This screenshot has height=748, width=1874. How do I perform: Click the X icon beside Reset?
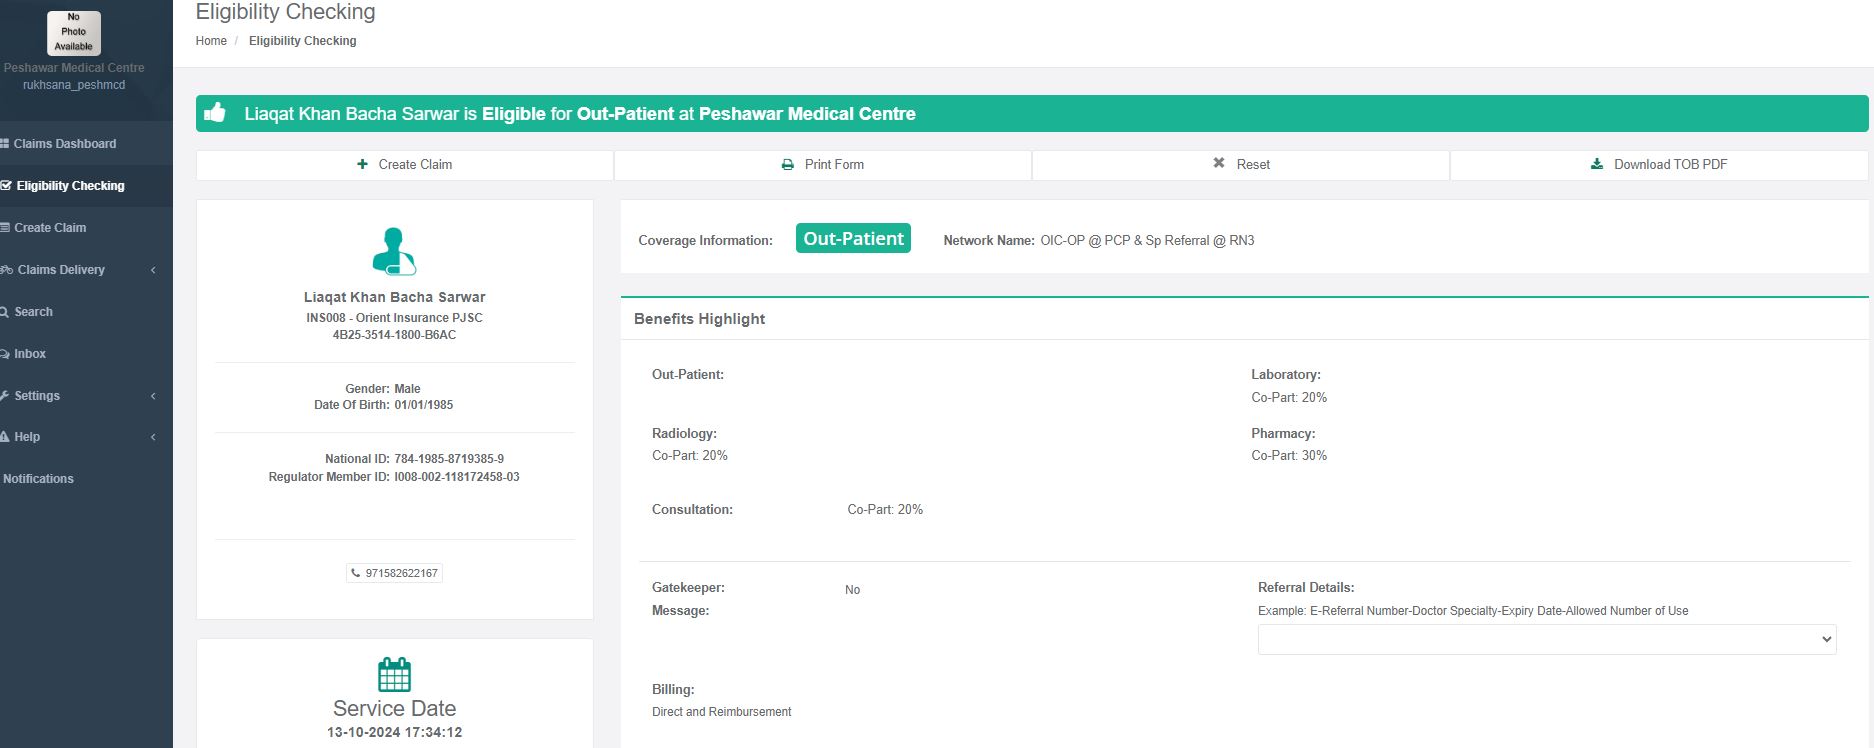(x=1219, y=163)
